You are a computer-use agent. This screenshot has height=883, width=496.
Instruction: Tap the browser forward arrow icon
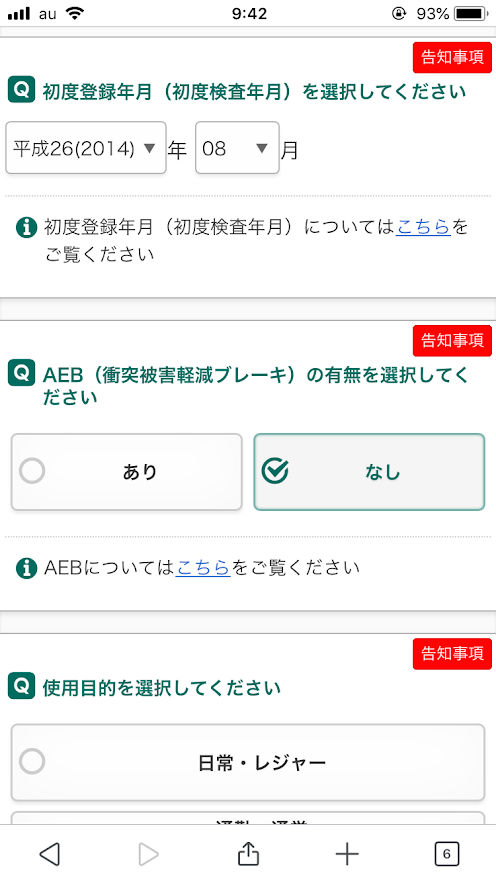click(148, 854)
